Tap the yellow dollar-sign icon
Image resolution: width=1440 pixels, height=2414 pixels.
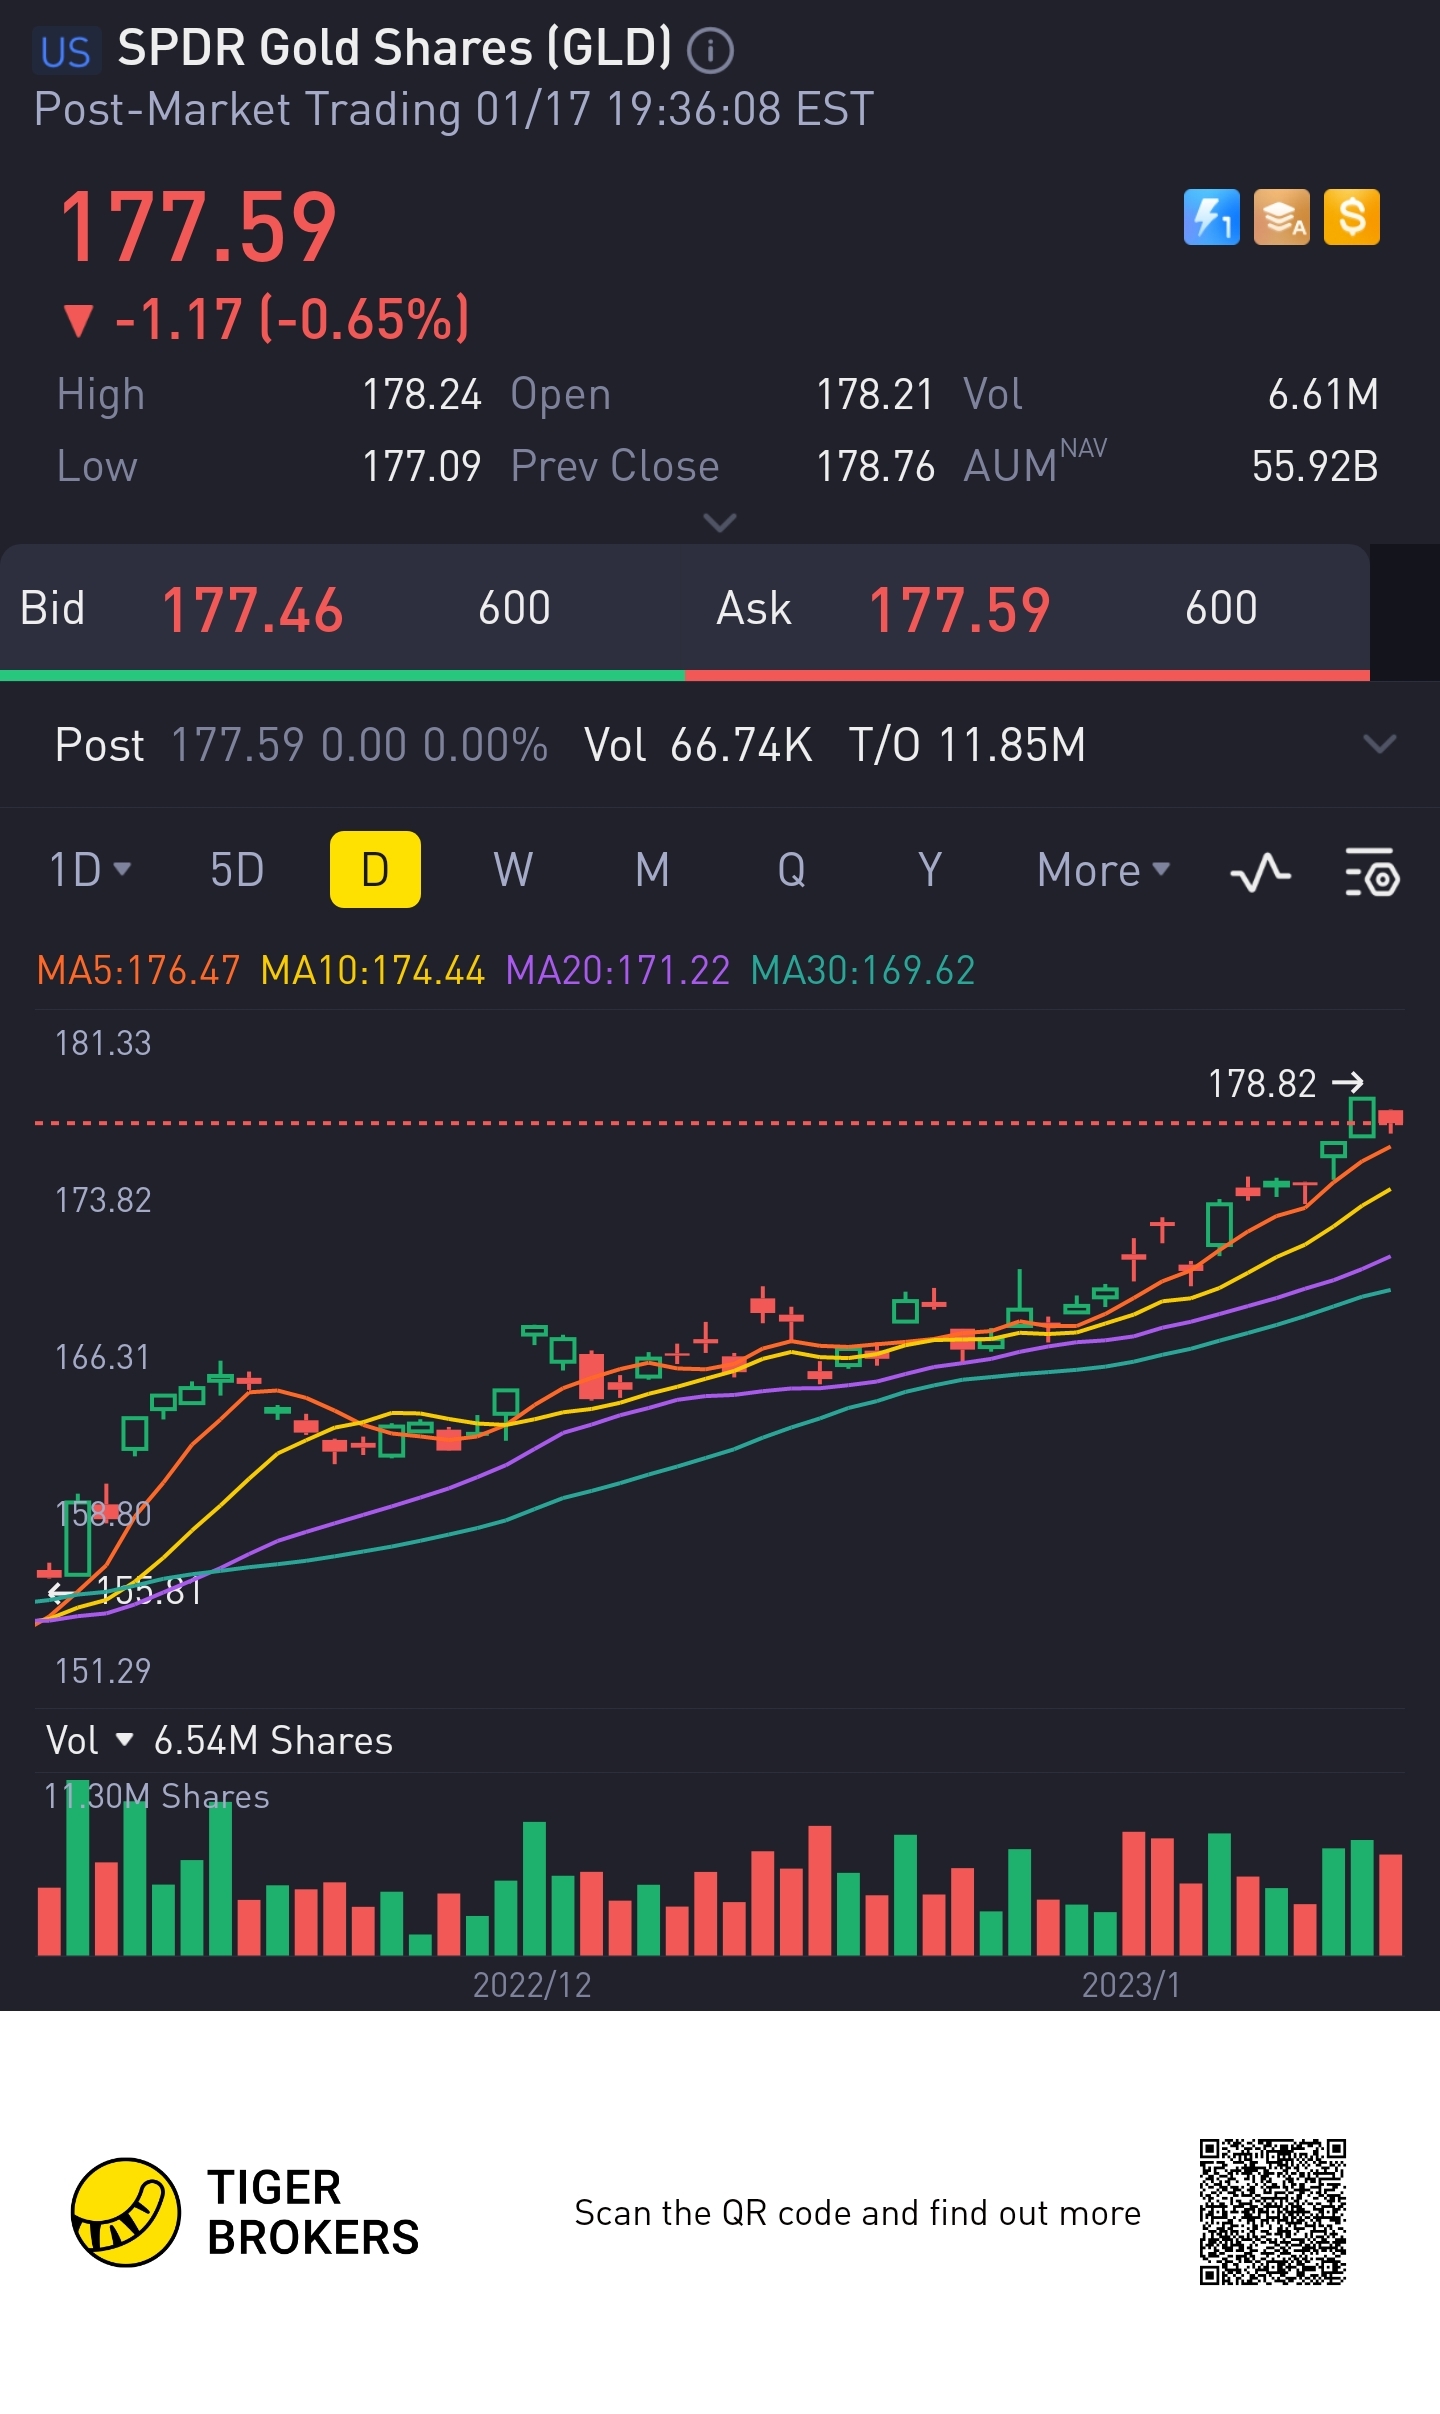click(1351, 217)
